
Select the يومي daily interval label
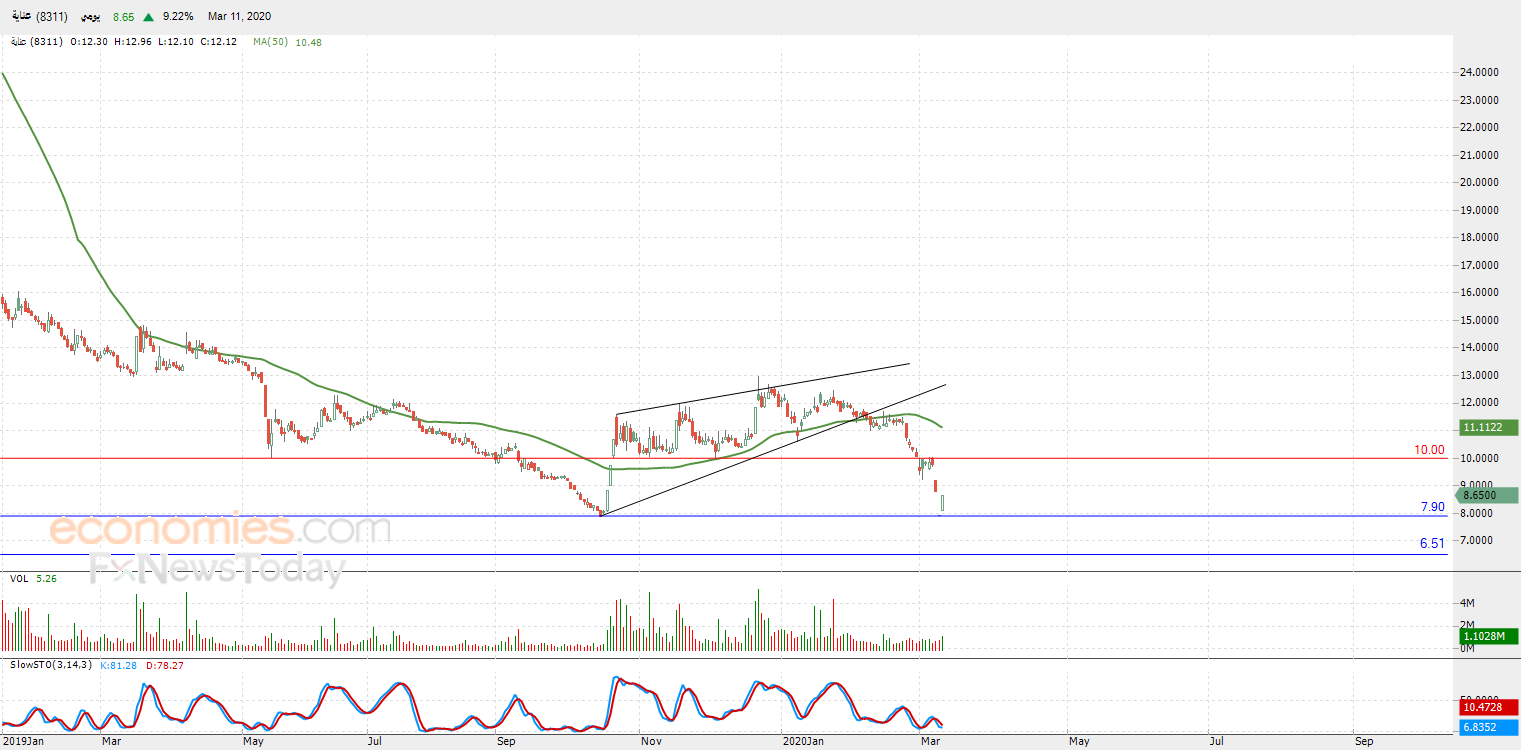(x=91, y=17)
